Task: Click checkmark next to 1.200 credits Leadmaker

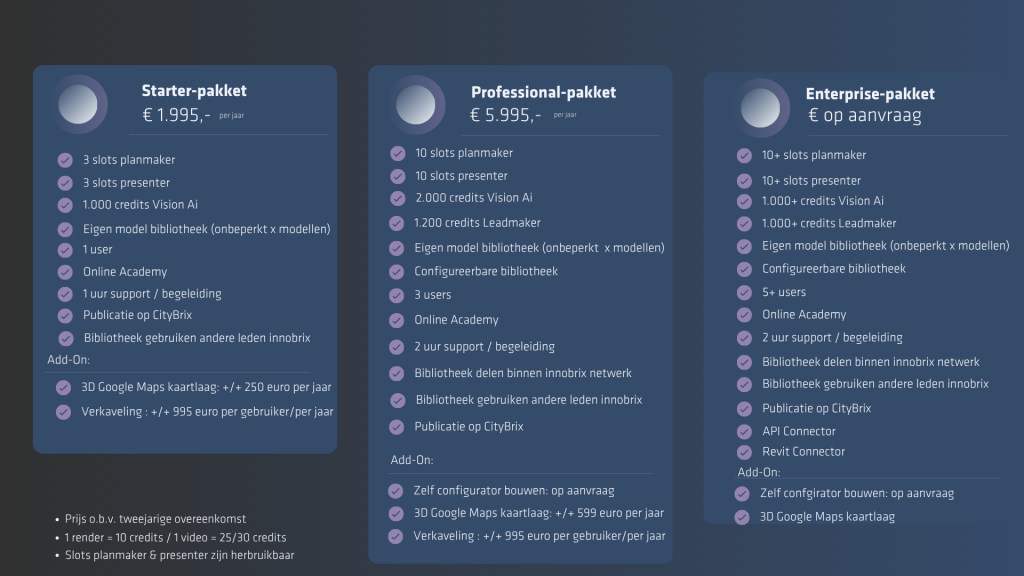Action: 396,223
